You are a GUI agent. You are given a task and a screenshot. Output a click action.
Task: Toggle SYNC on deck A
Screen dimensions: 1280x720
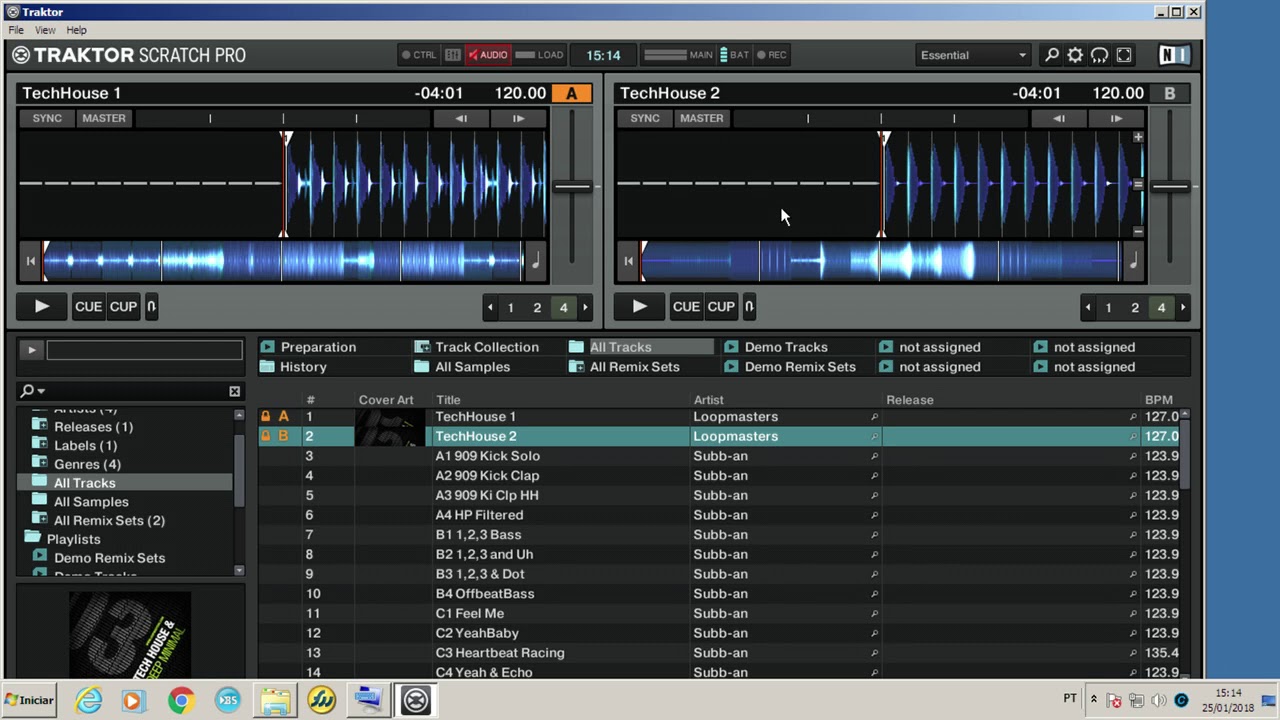[47, 118]
